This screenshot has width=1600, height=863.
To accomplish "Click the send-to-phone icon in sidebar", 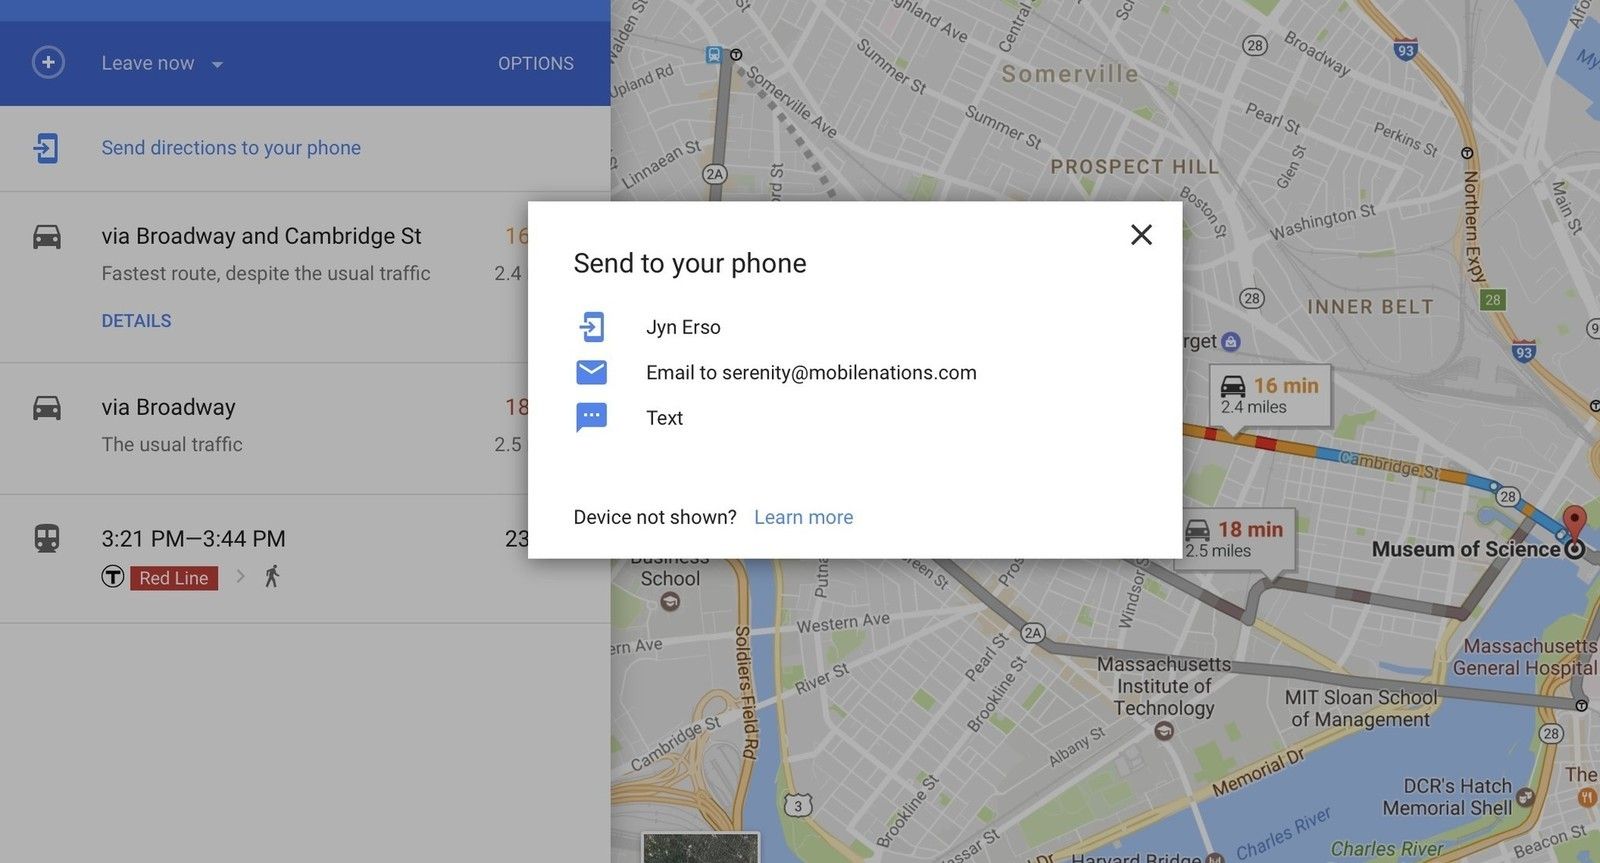I will point(46,148).
